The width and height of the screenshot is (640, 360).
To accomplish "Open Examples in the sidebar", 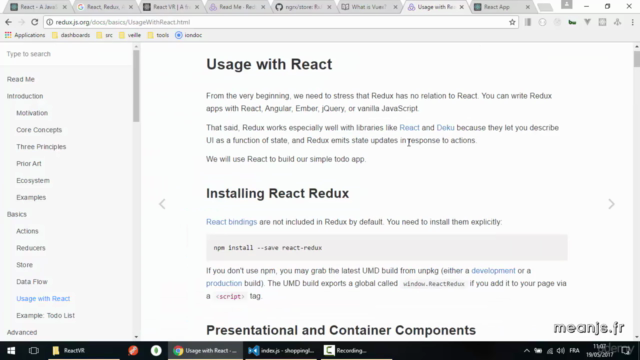I will click(31, 197).
